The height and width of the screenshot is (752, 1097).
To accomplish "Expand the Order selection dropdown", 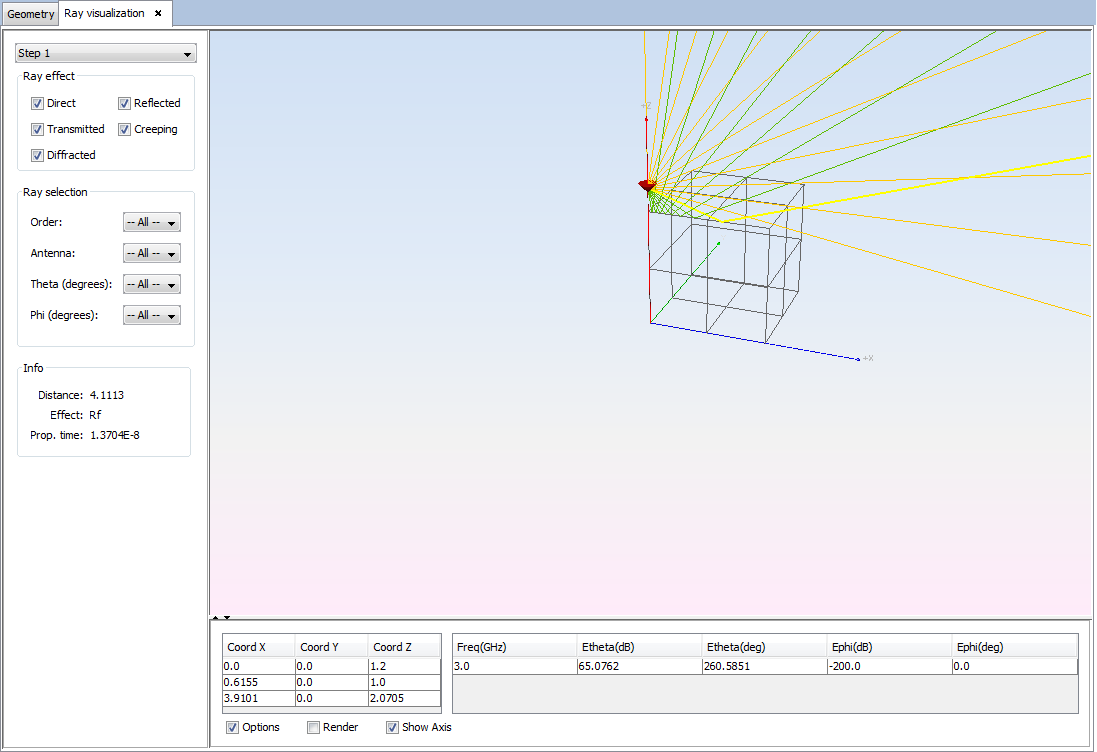I will (x=151, y=222).
